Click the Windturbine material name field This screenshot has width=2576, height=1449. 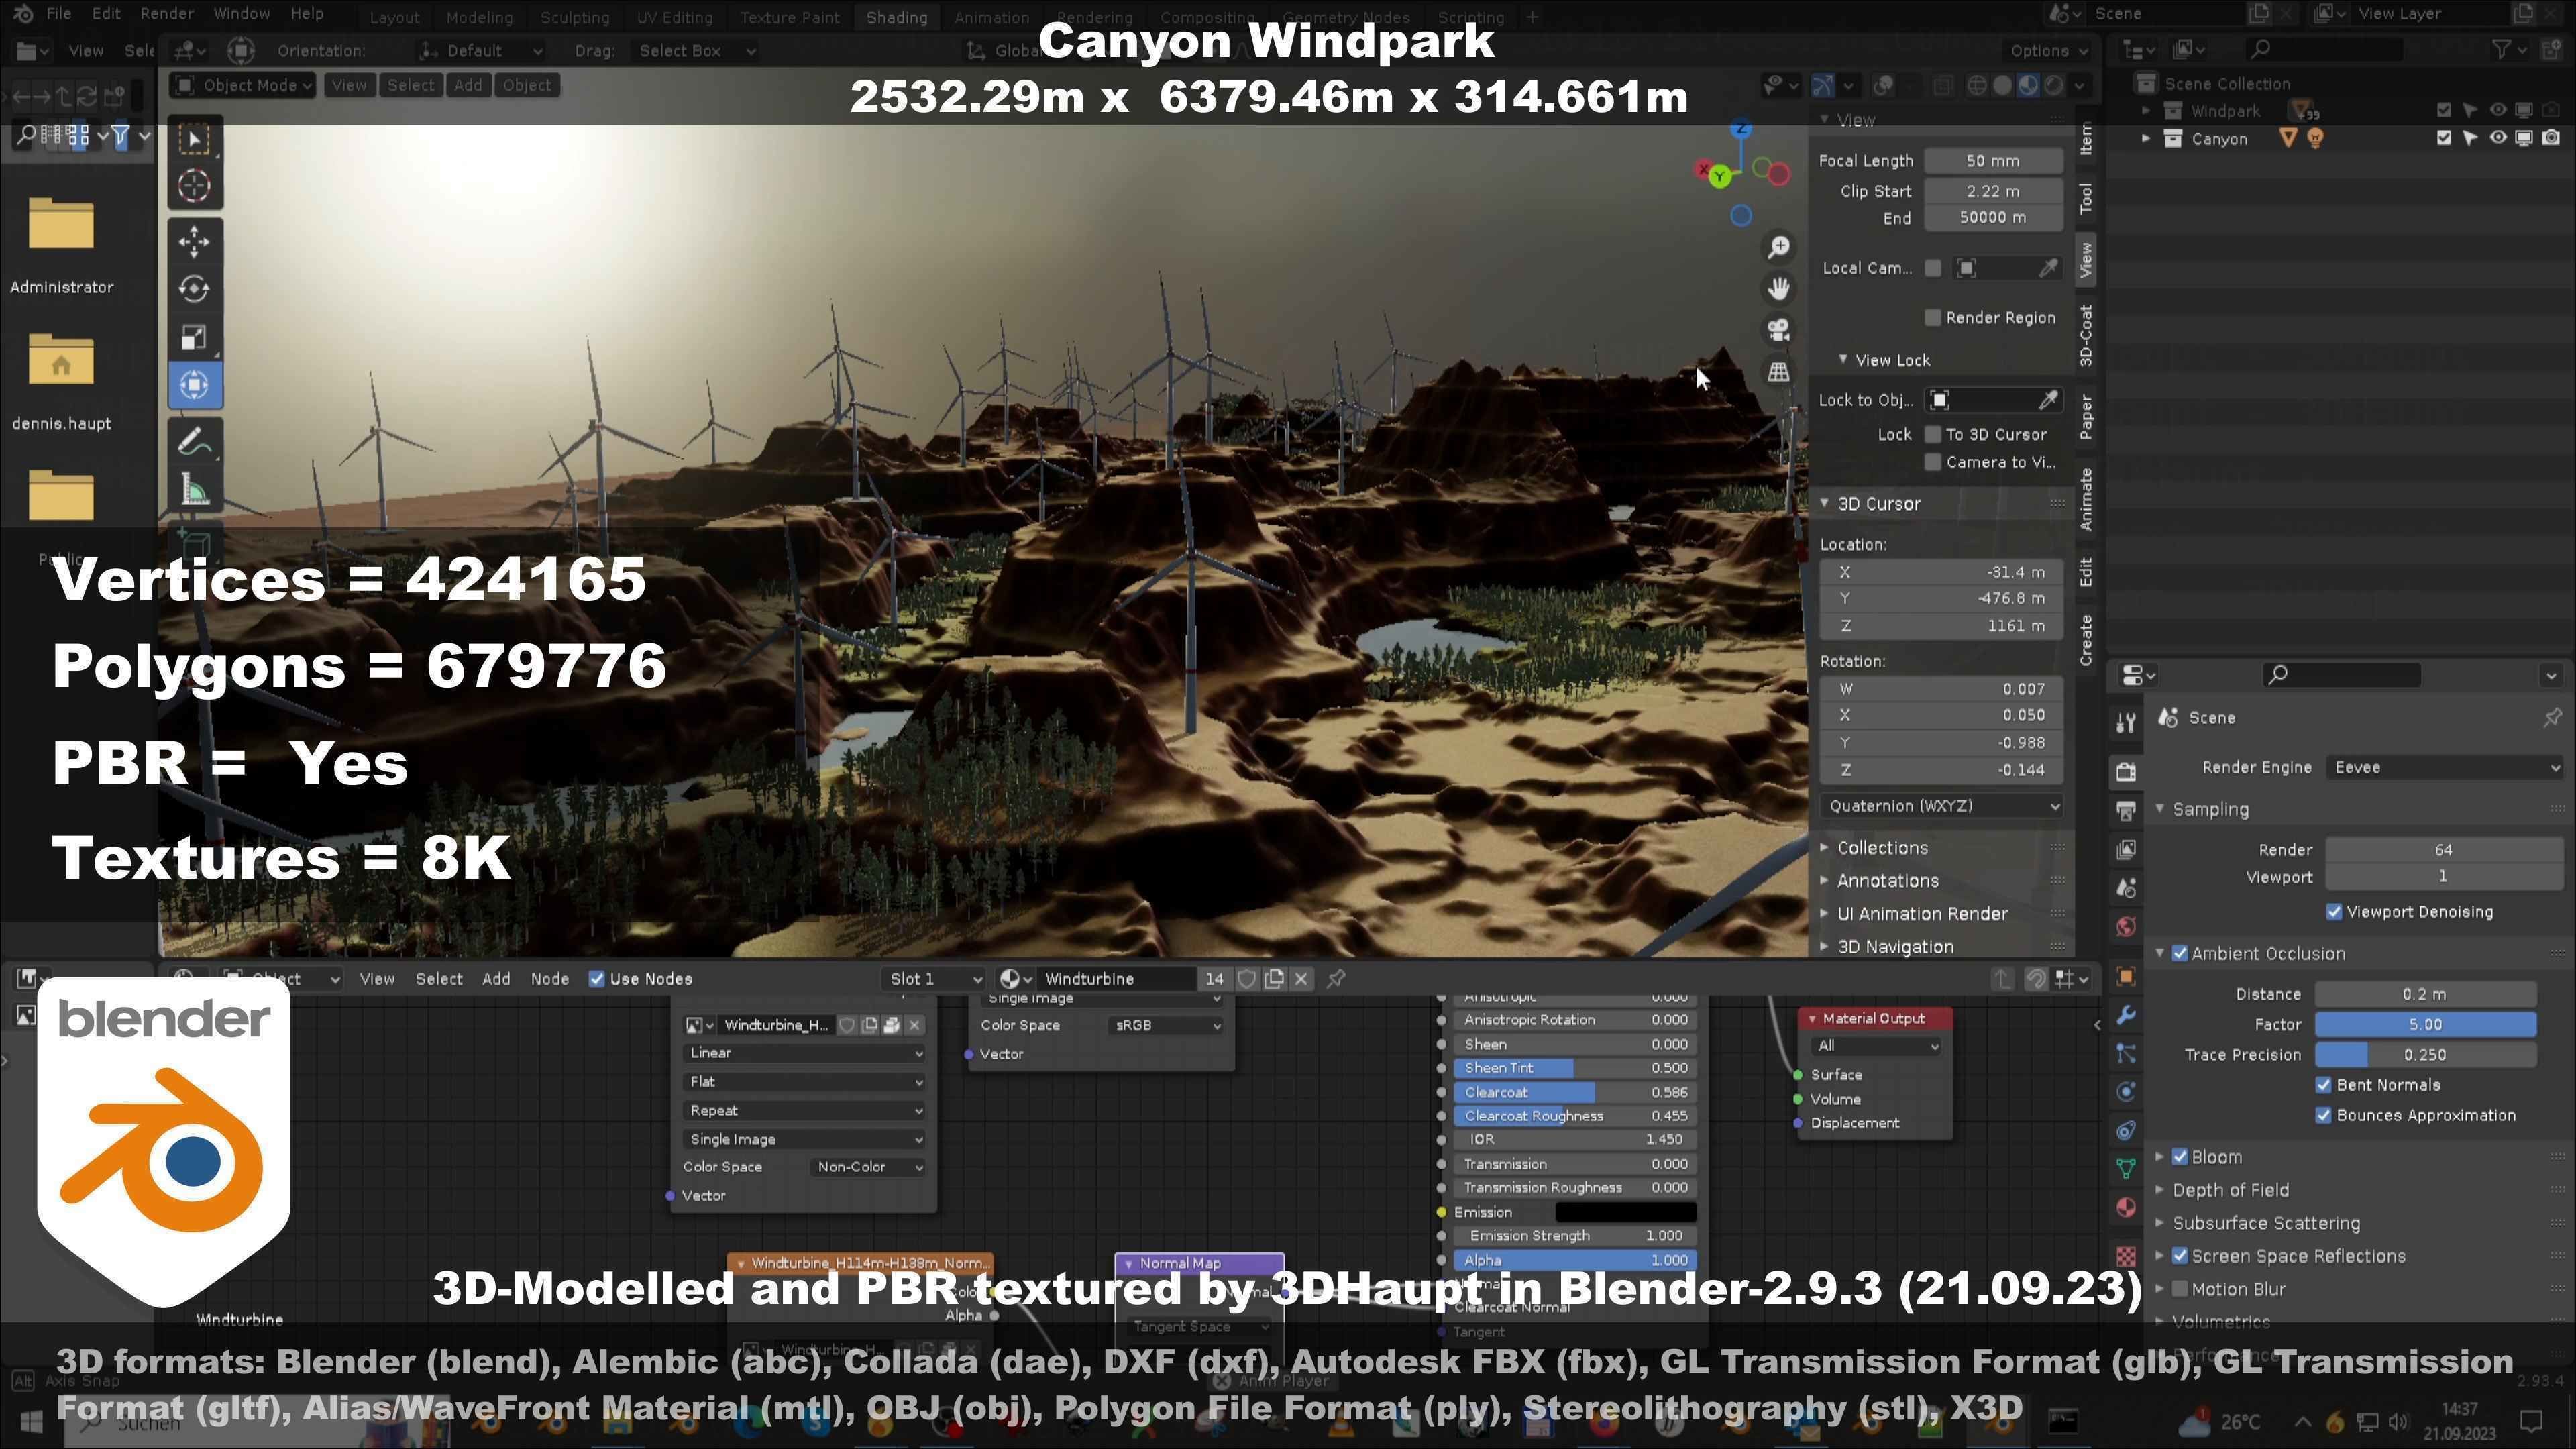click(1118, 979)
